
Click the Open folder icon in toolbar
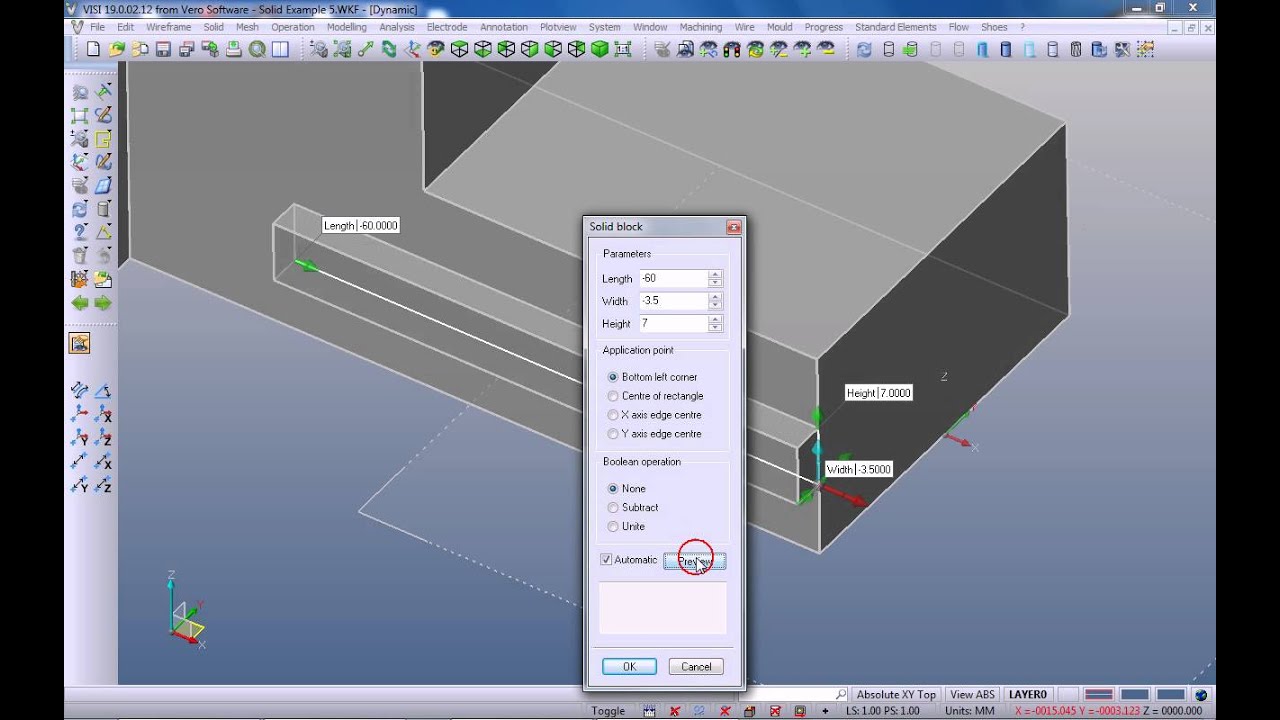117,49
